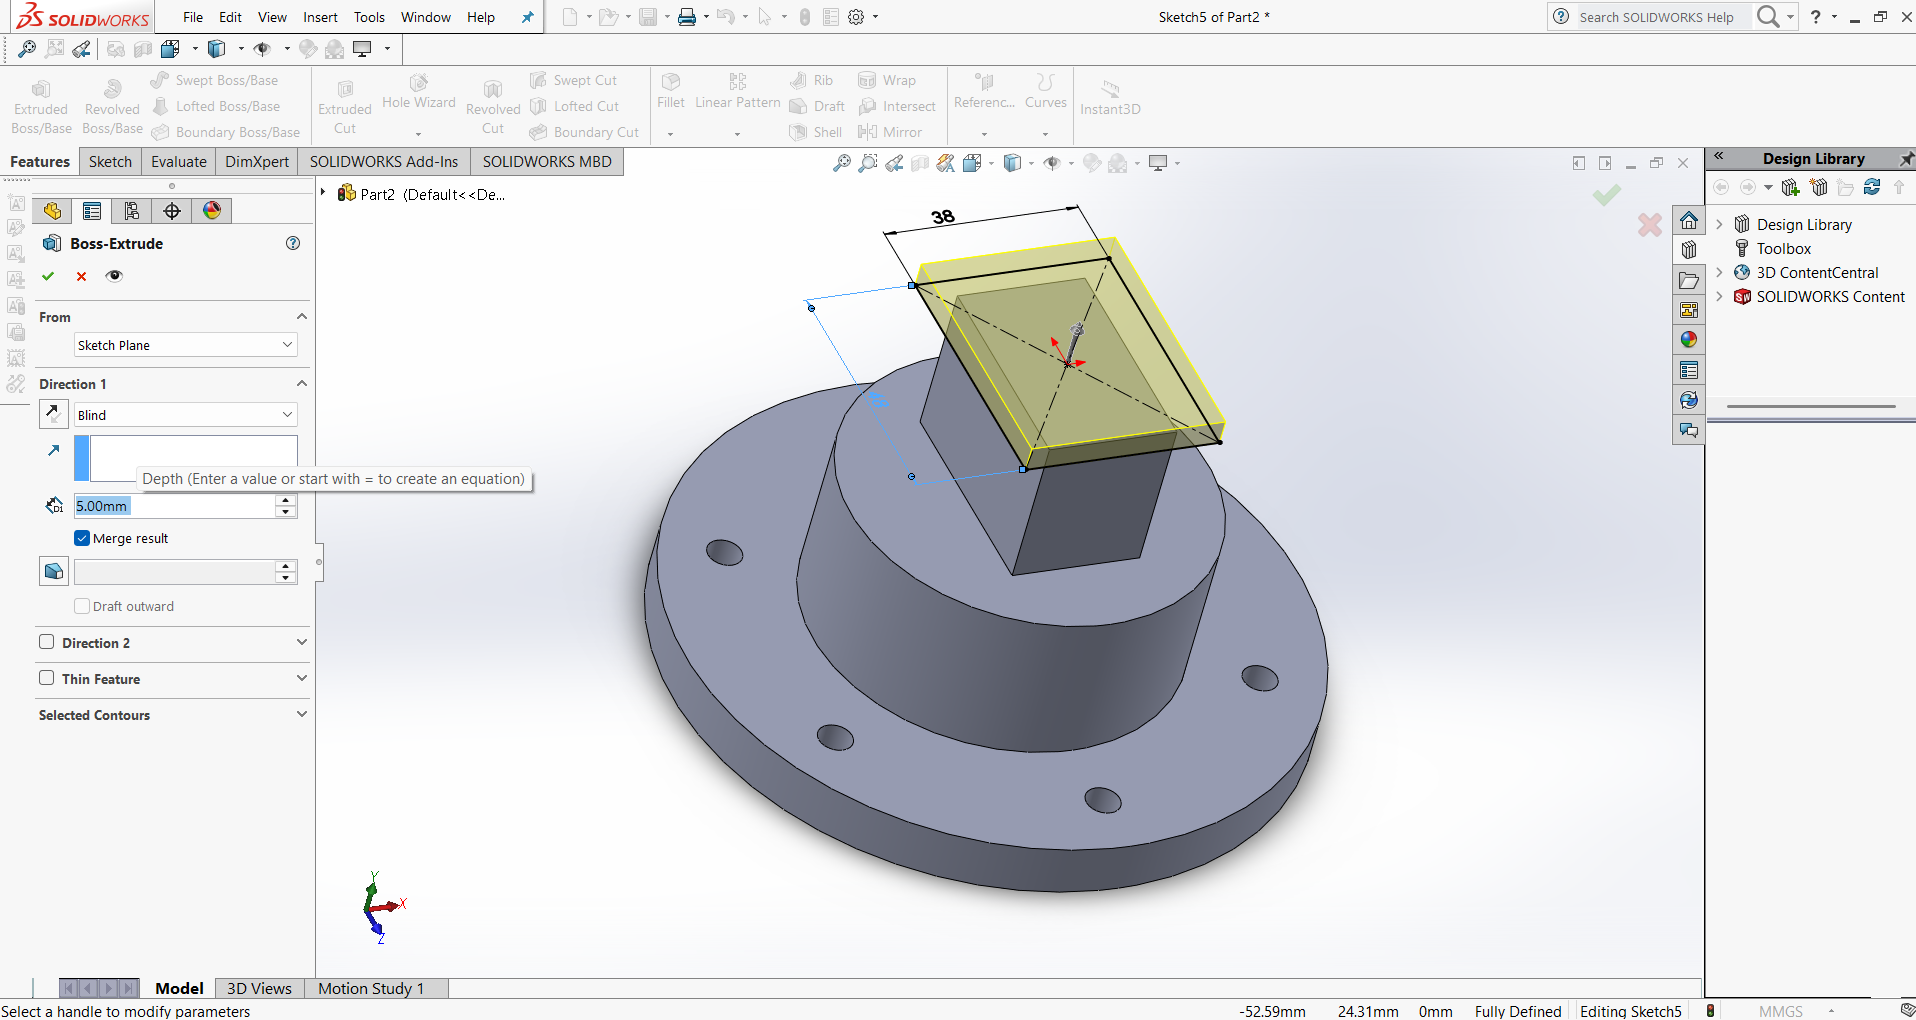1916x1020 pixels.
Task: Pin the Design Library pane
Action: (1906, 159)
